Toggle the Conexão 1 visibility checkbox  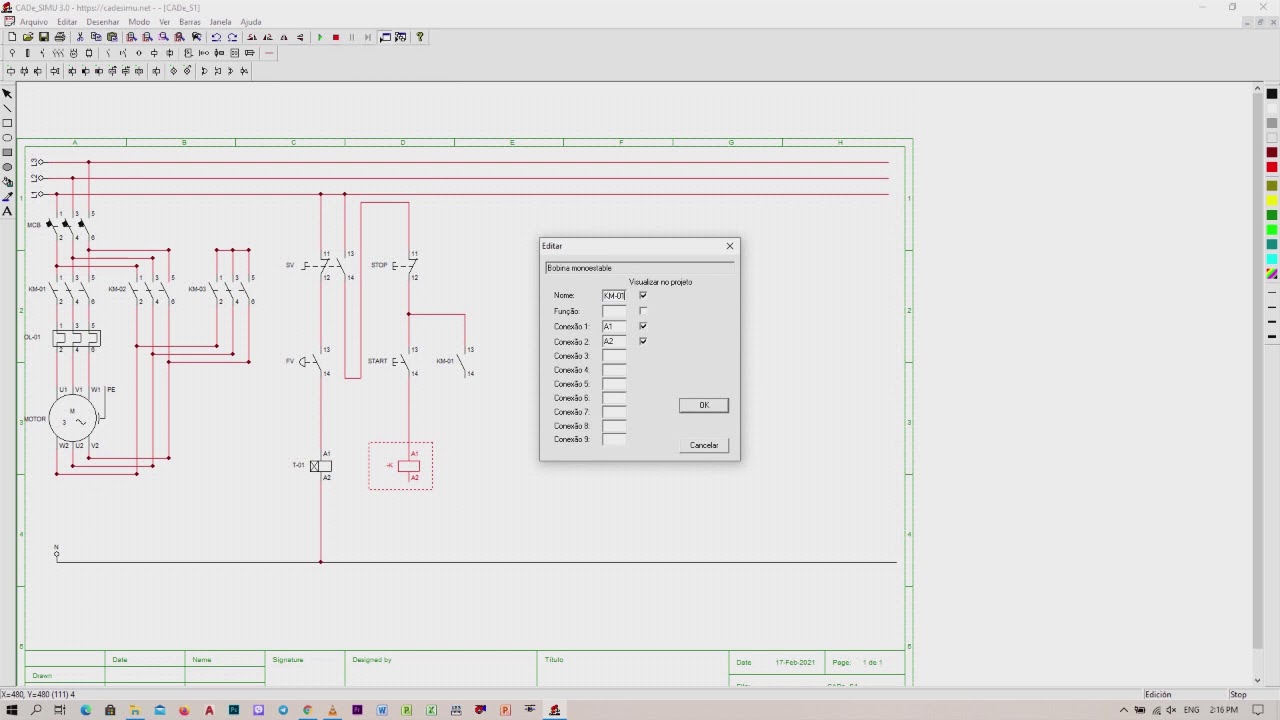coord(643,326)
